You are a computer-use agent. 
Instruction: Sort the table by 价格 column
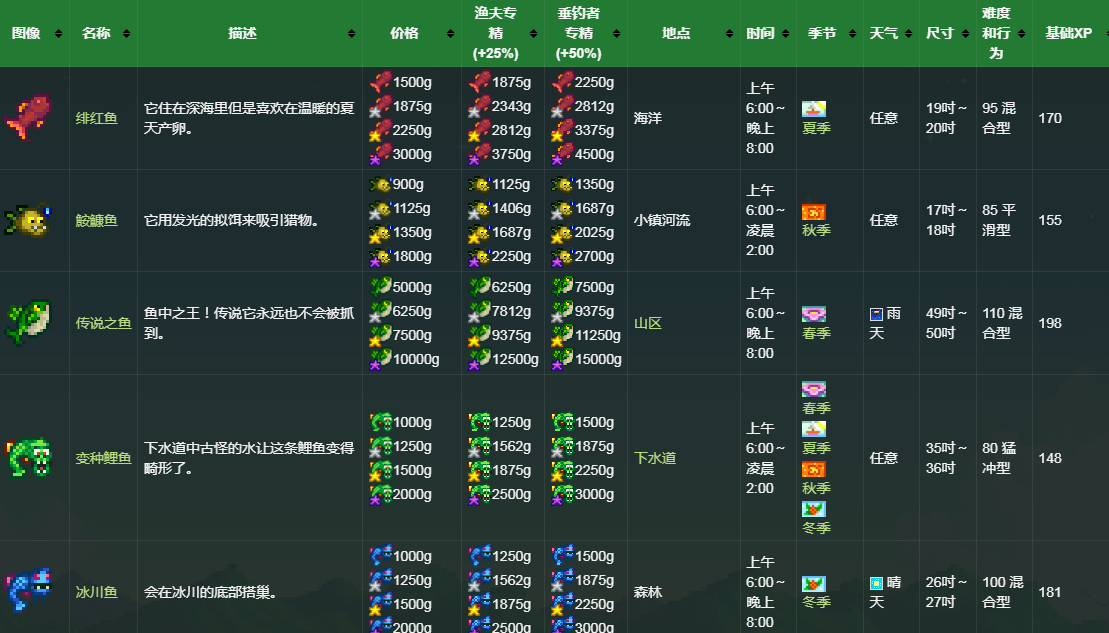coord(411,34)
